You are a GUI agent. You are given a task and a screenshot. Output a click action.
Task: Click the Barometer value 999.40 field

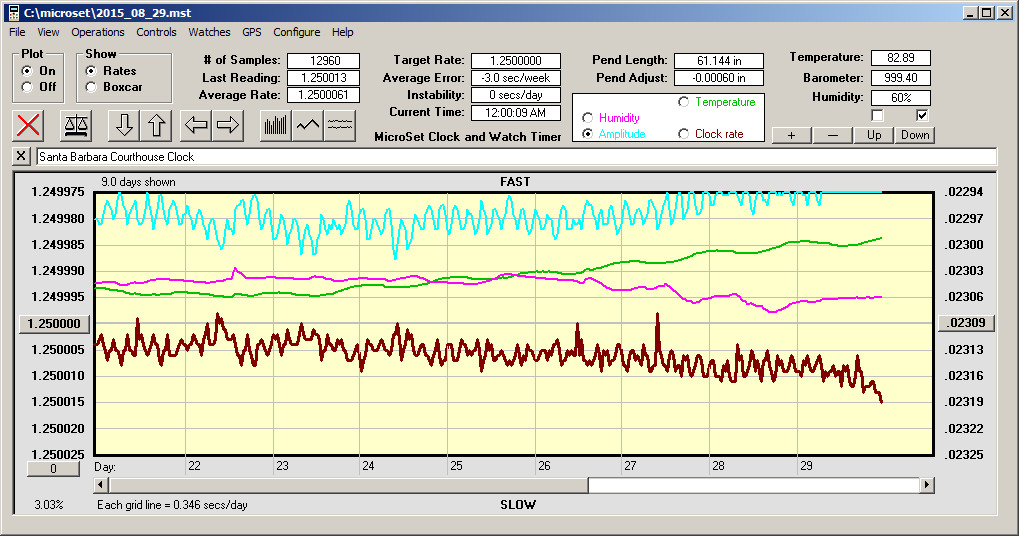901,78
